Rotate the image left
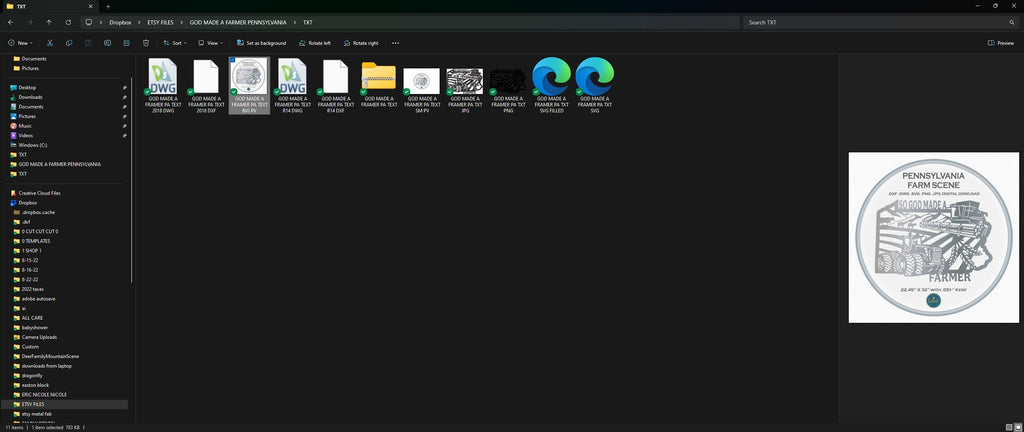This screenshot has height=432, width=1024. pos(315,43)
